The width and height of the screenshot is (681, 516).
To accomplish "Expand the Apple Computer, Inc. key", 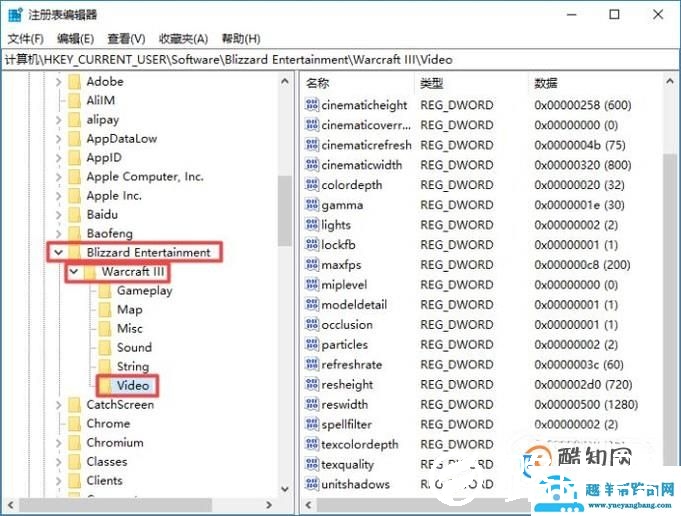I will (x=59, y=177).
